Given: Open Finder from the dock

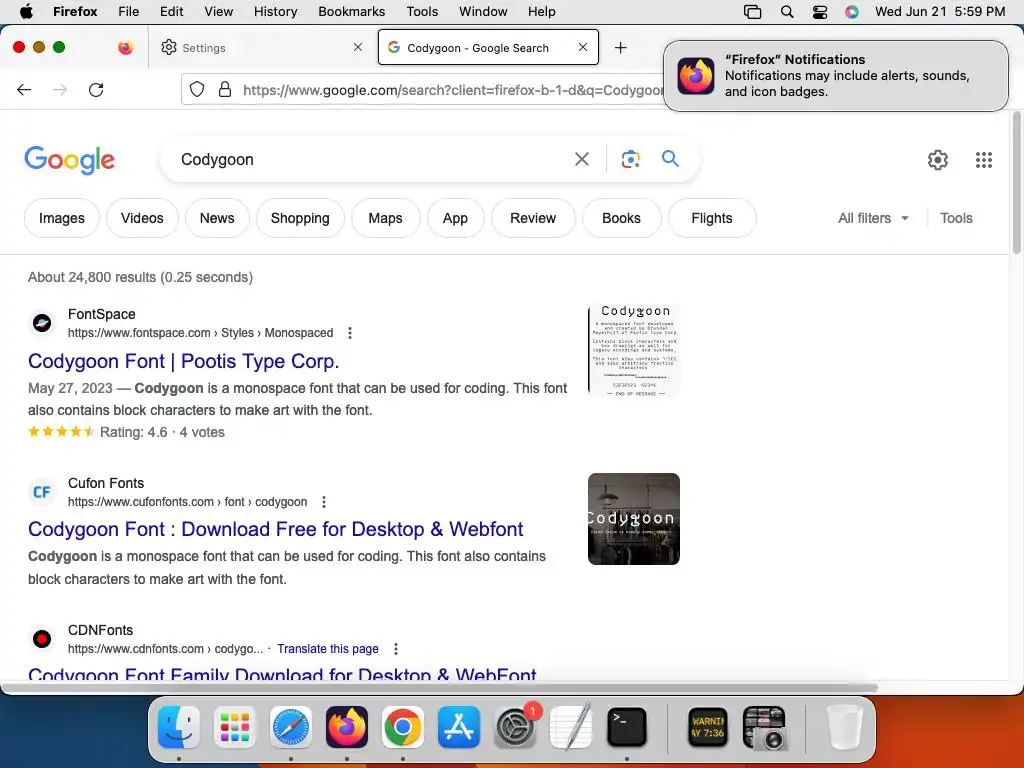Looking at the screenshot, I should [179, 726].
